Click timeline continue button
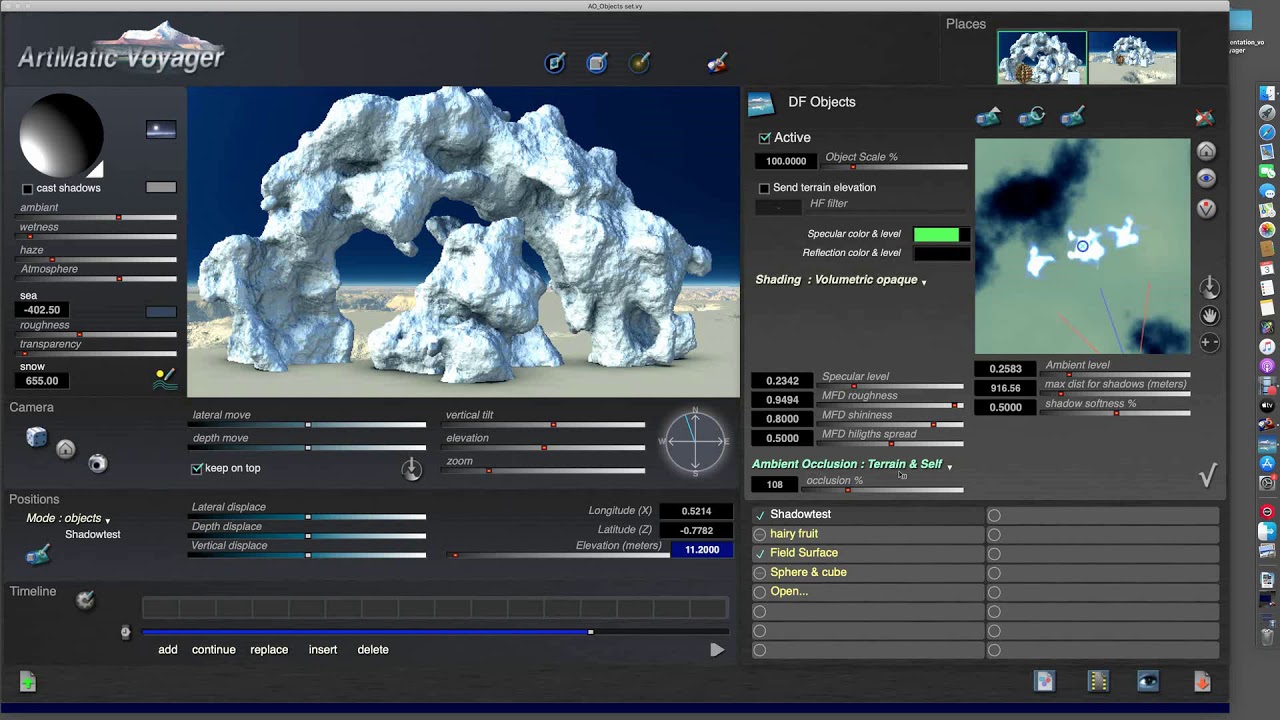The height and width of the screenshot is (720, 1280). coord(214,650)
